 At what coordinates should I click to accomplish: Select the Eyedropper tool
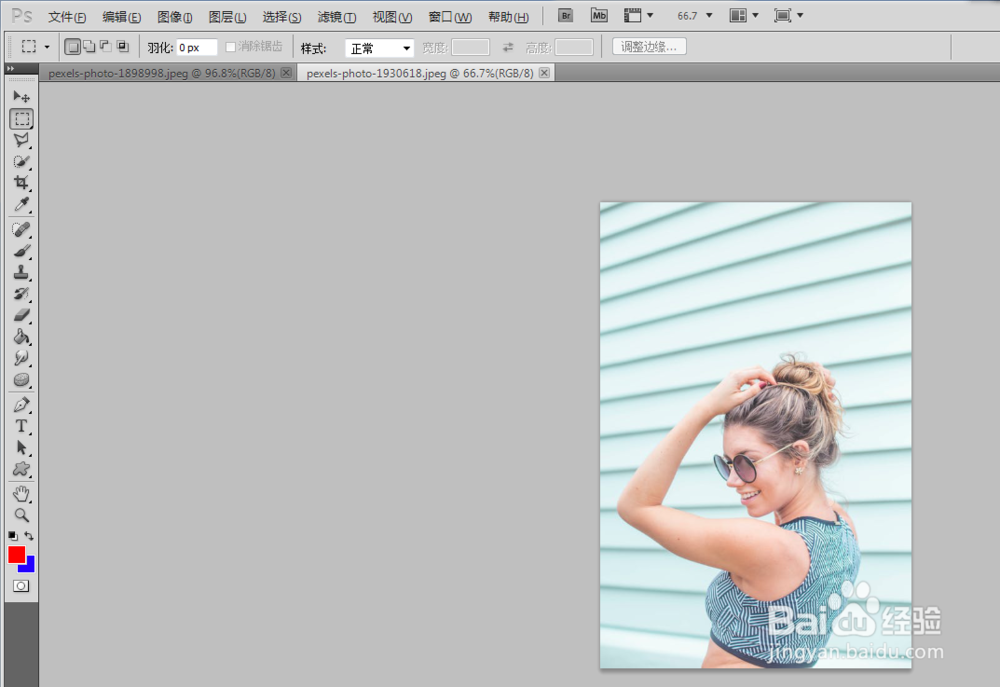click(x=22, y=204)
